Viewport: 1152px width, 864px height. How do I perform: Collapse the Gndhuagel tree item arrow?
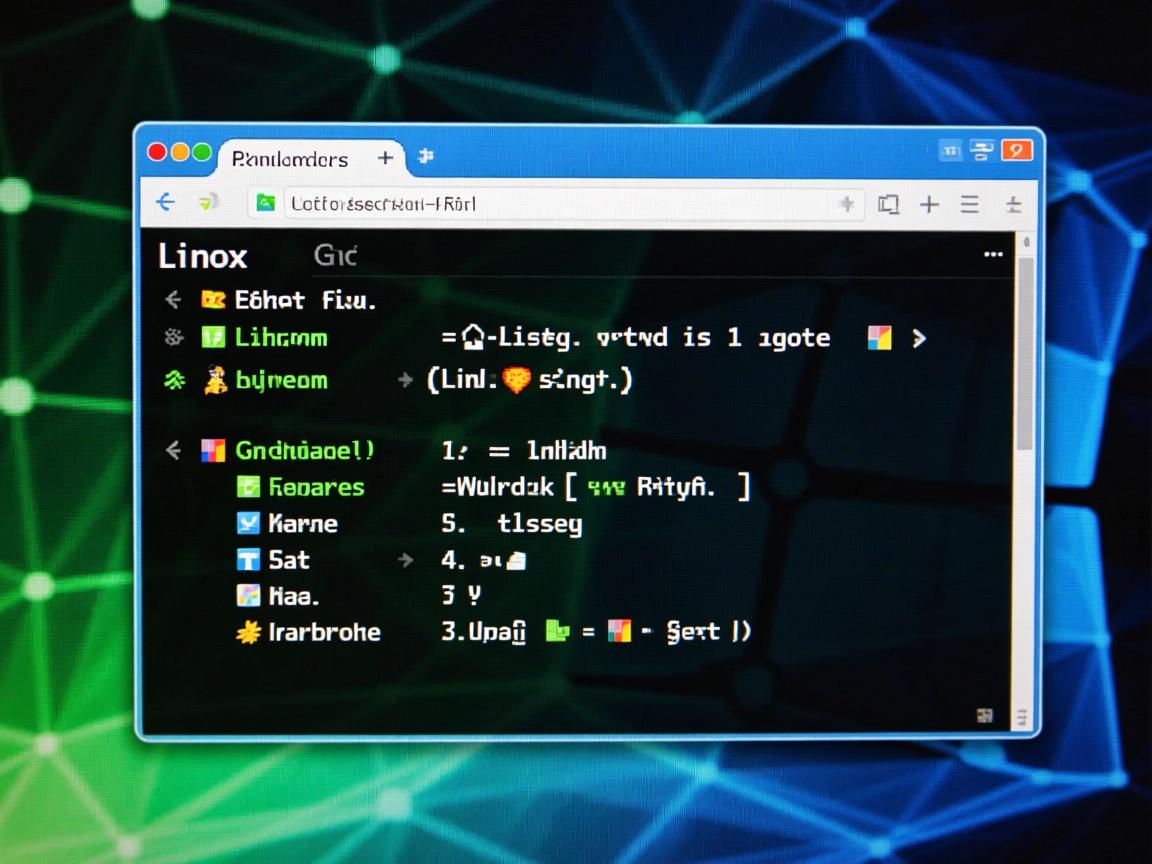pyautogui.click(x=172, y=450)
